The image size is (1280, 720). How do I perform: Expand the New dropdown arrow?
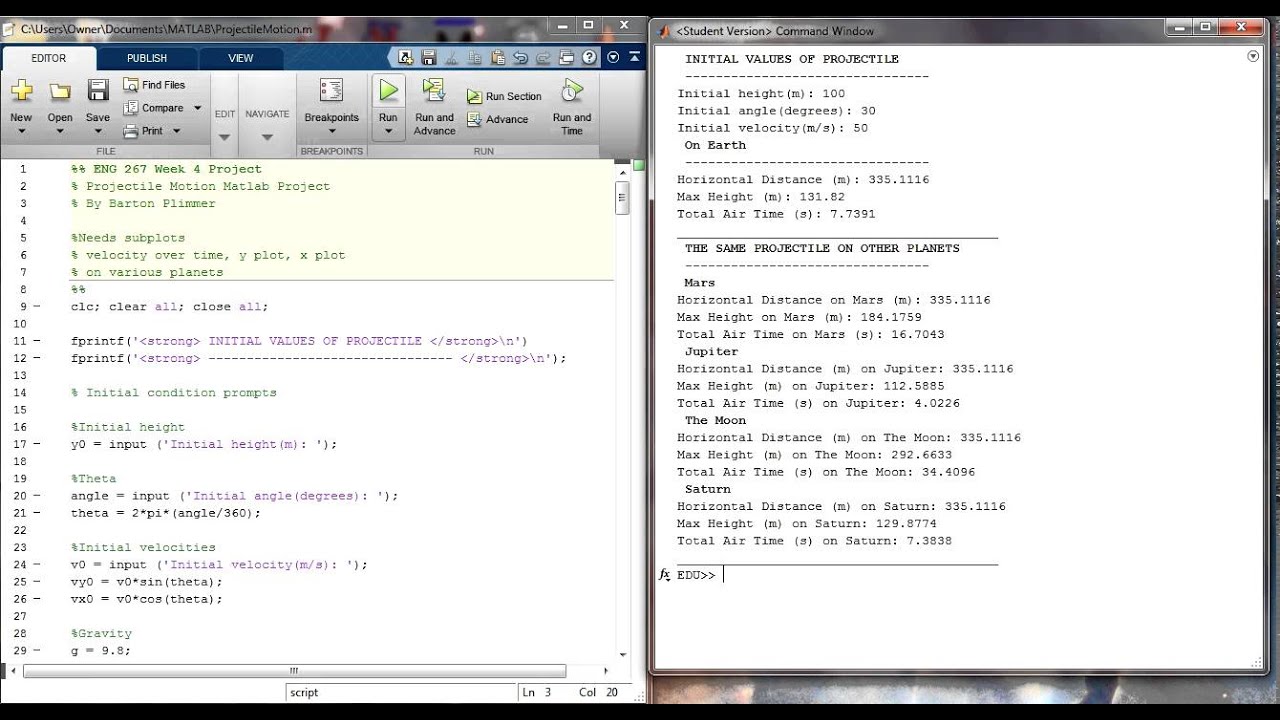[x=21, y=132]
